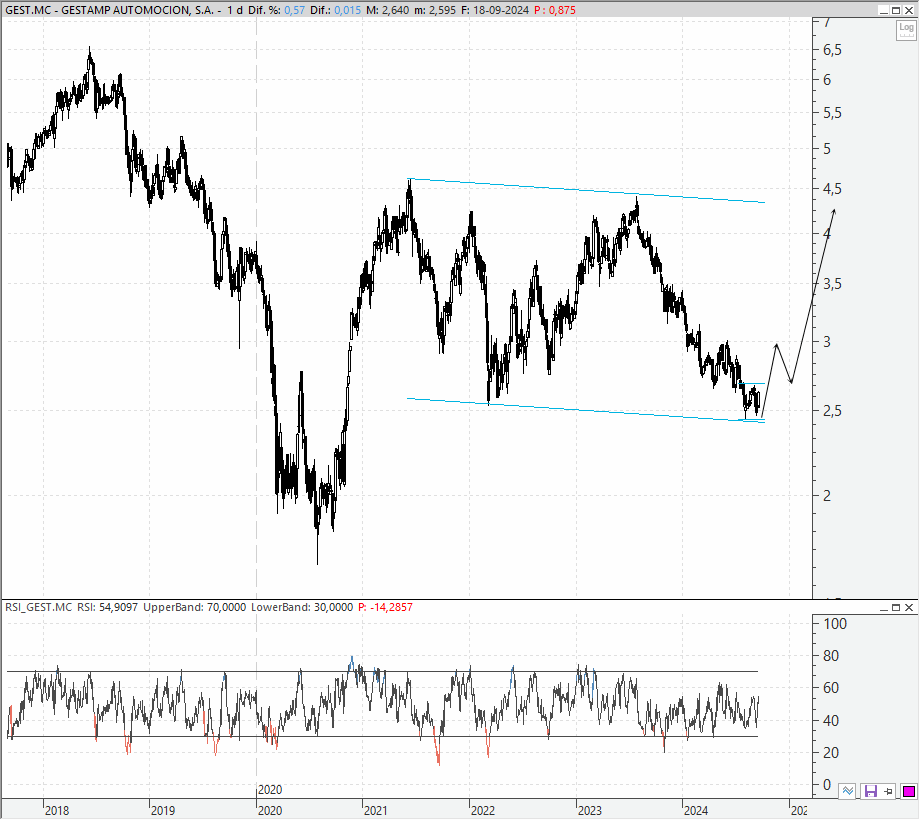Click the 'LowerBand: 30,0000' label
Screen dimensions: 920x820
[302, 607]
